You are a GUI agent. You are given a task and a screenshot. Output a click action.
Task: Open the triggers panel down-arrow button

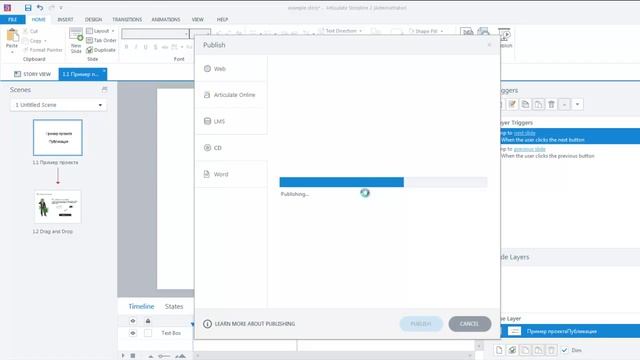click(578, 104)
